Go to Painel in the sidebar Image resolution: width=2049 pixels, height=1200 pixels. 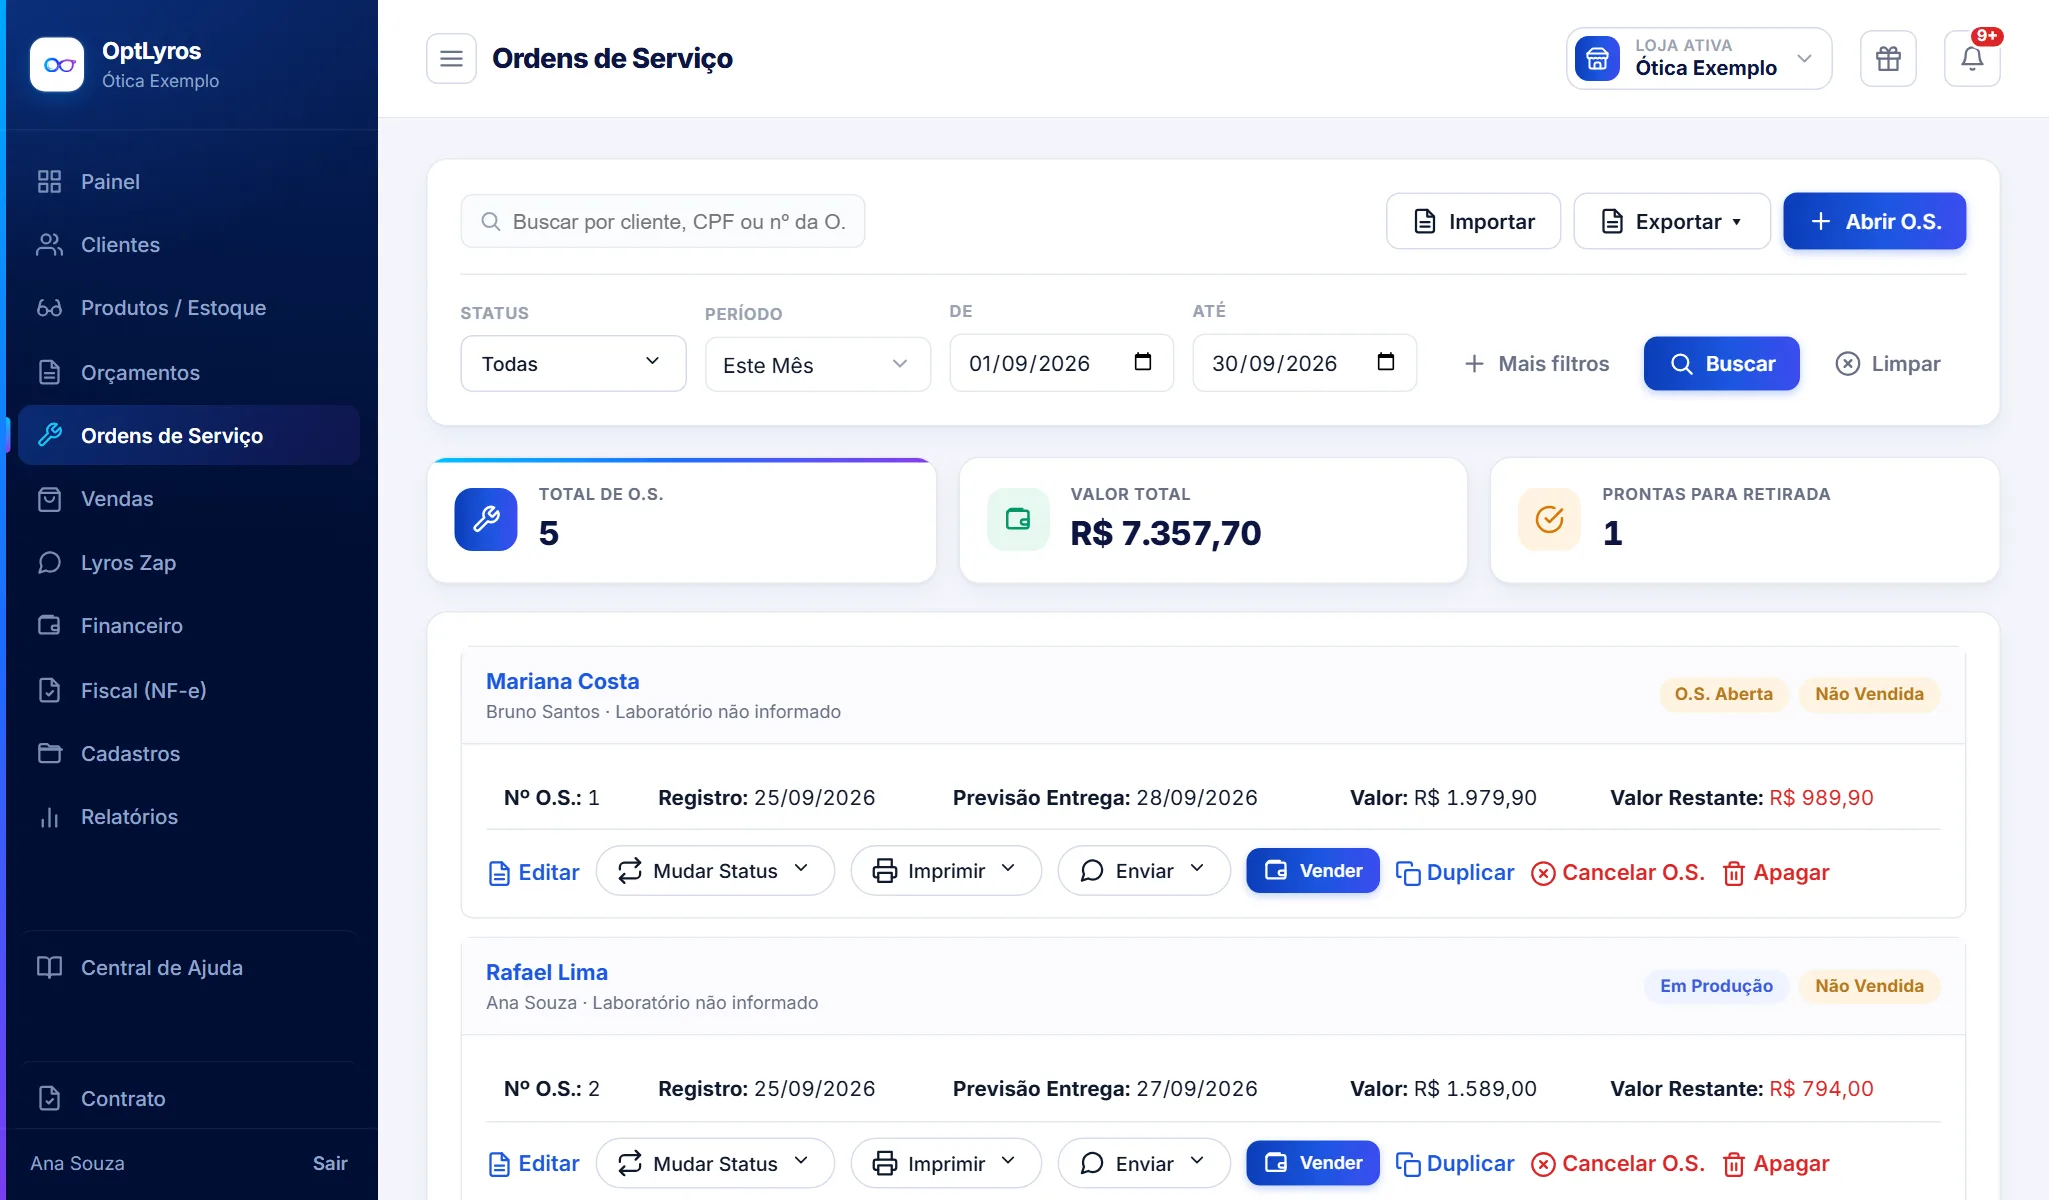coord(189,181)
